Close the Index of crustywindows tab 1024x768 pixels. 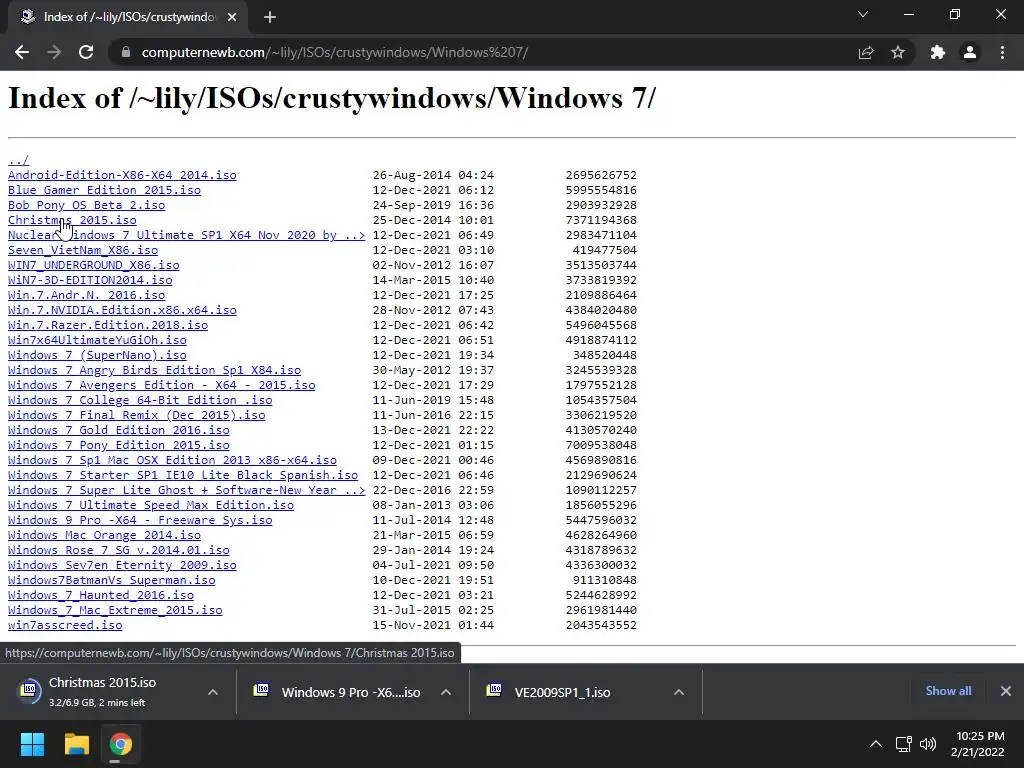point(232,17)
